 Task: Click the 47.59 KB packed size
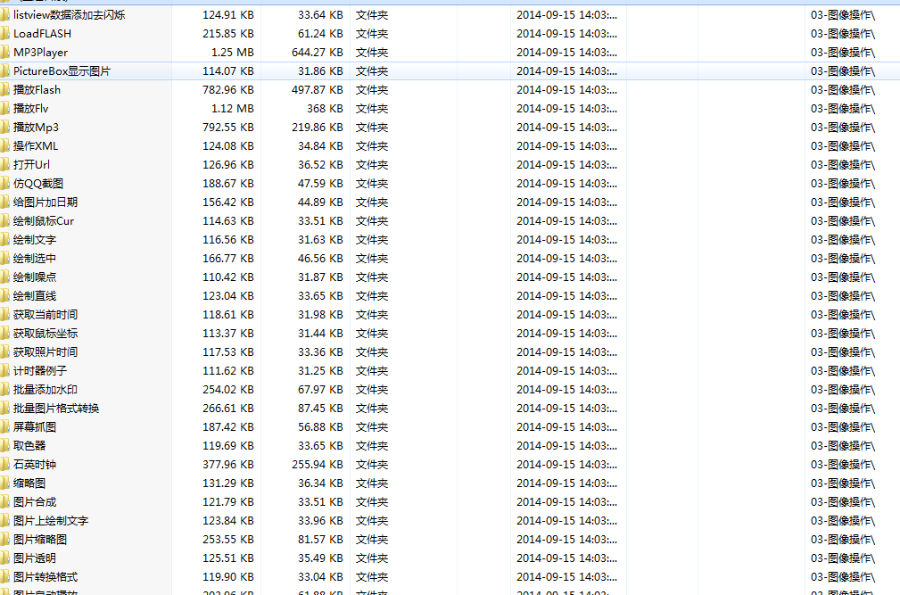320,184
